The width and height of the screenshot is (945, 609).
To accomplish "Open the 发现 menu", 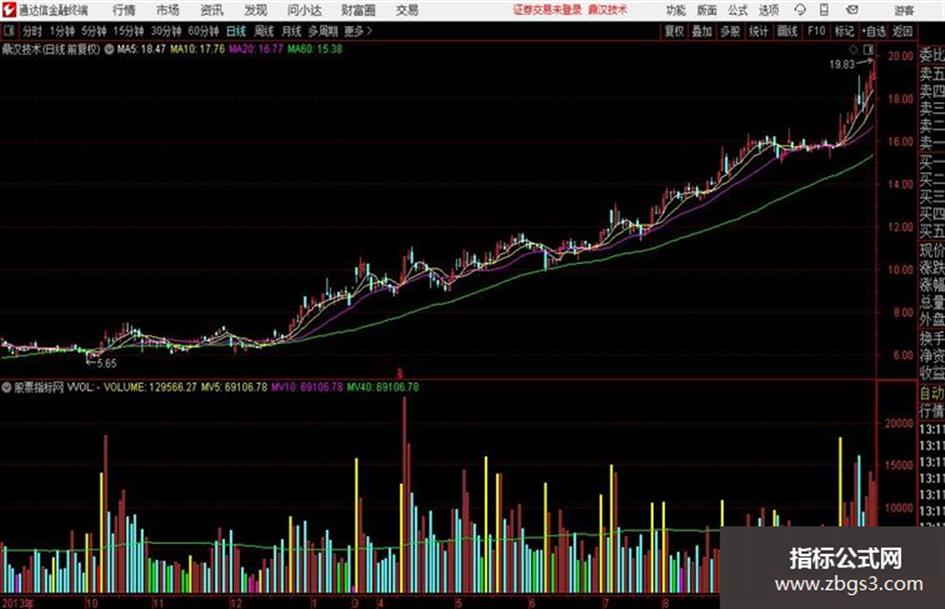I will pyautogui.click(x=256, y=10).
